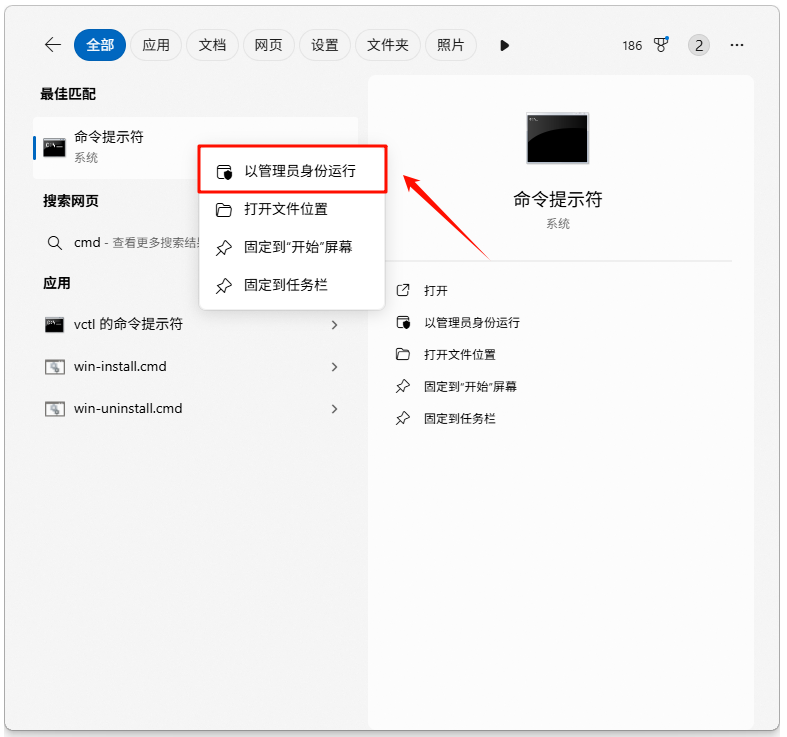Click the 命令提示符 result icon in best match
Viewport: 787px width, 737px height.
(x=54, y=148)
